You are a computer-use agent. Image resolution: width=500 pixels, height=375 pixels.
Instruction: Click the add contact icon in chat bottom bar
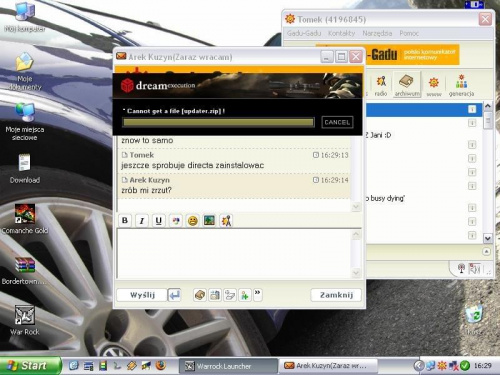(245, 295)
